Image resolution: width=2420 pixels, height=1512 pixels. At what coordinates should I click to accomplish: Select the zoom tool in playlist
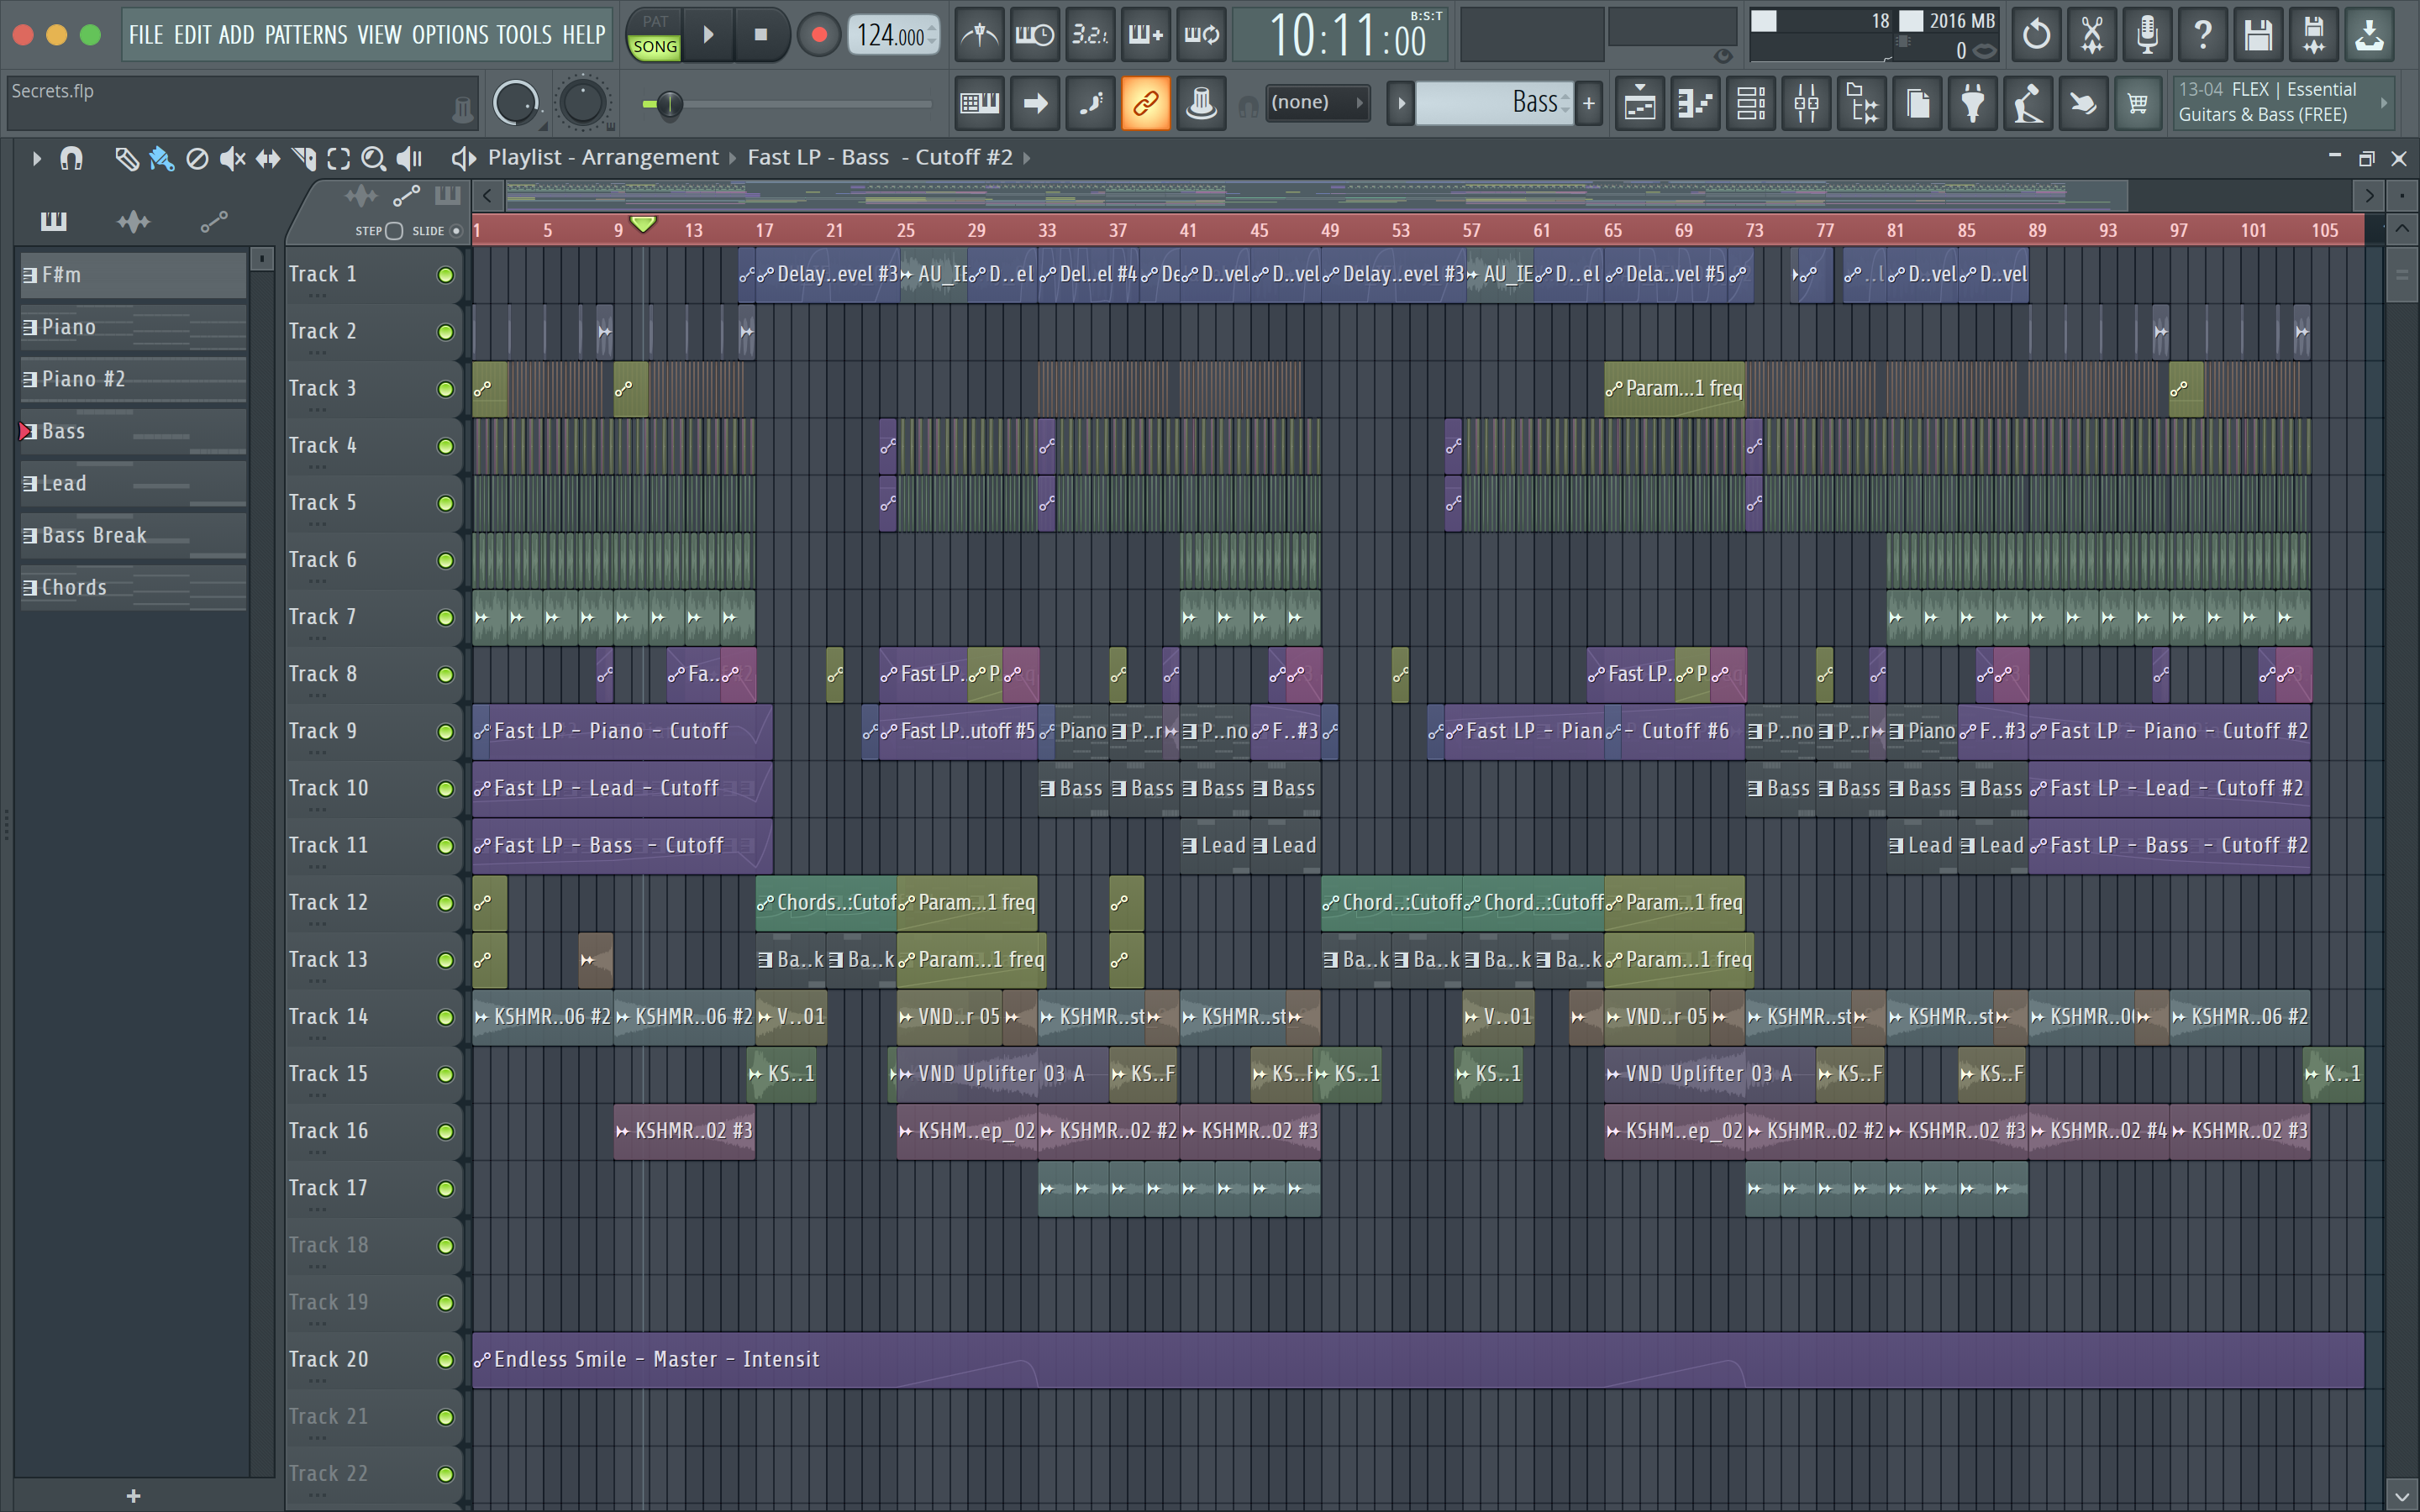pos(373,158)
